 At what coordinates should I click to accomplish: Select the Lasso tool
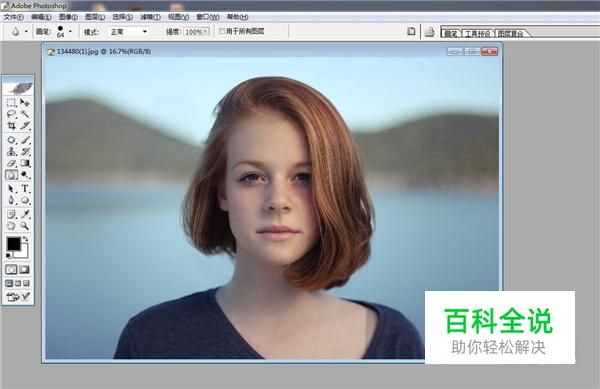11,114
